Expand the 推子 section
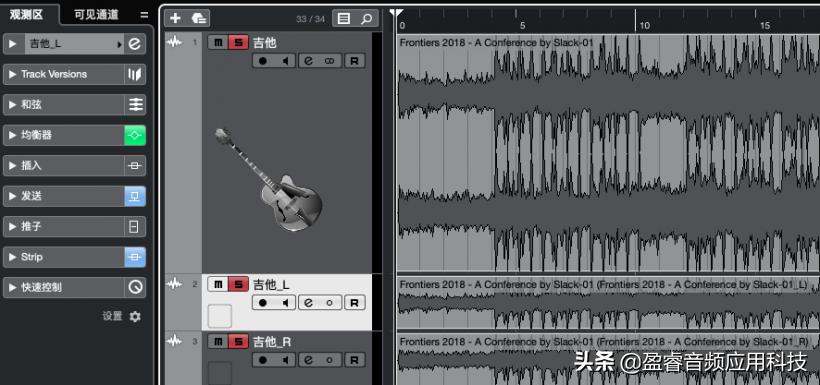 click(13, 227)
